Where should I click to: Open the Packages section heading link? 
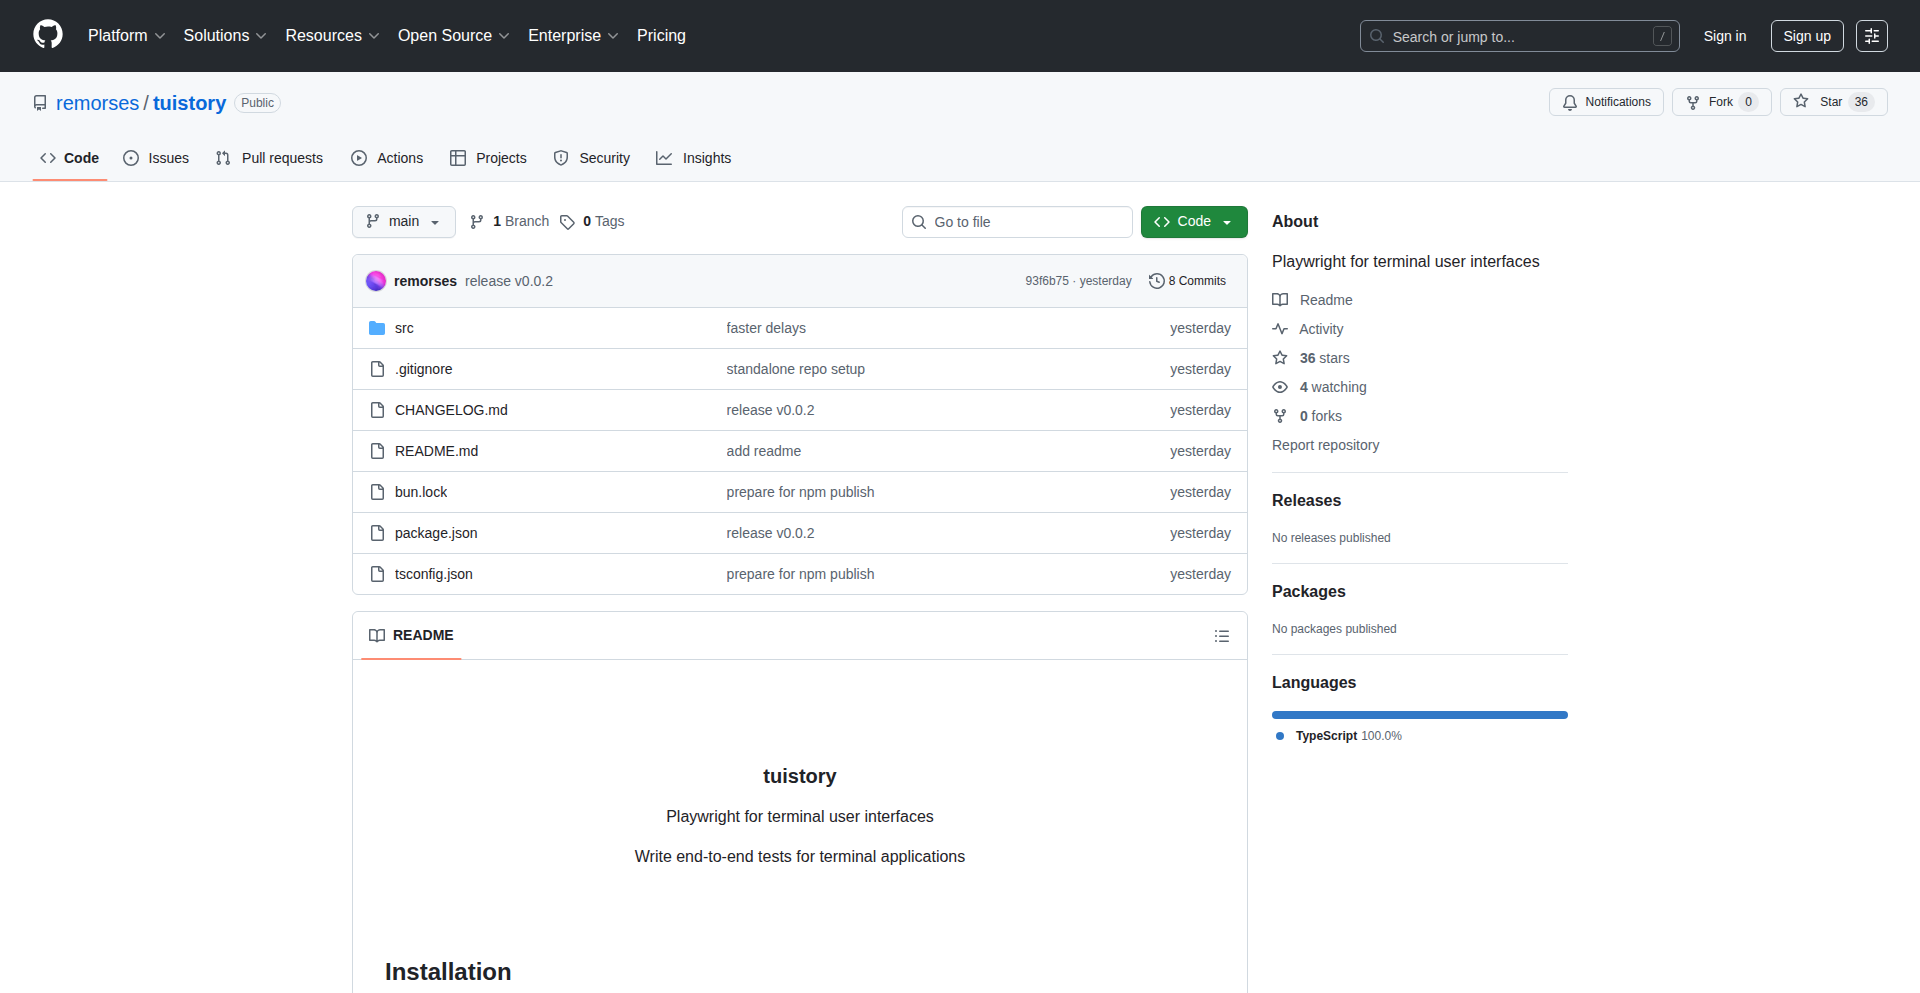tap(1308, 591)
